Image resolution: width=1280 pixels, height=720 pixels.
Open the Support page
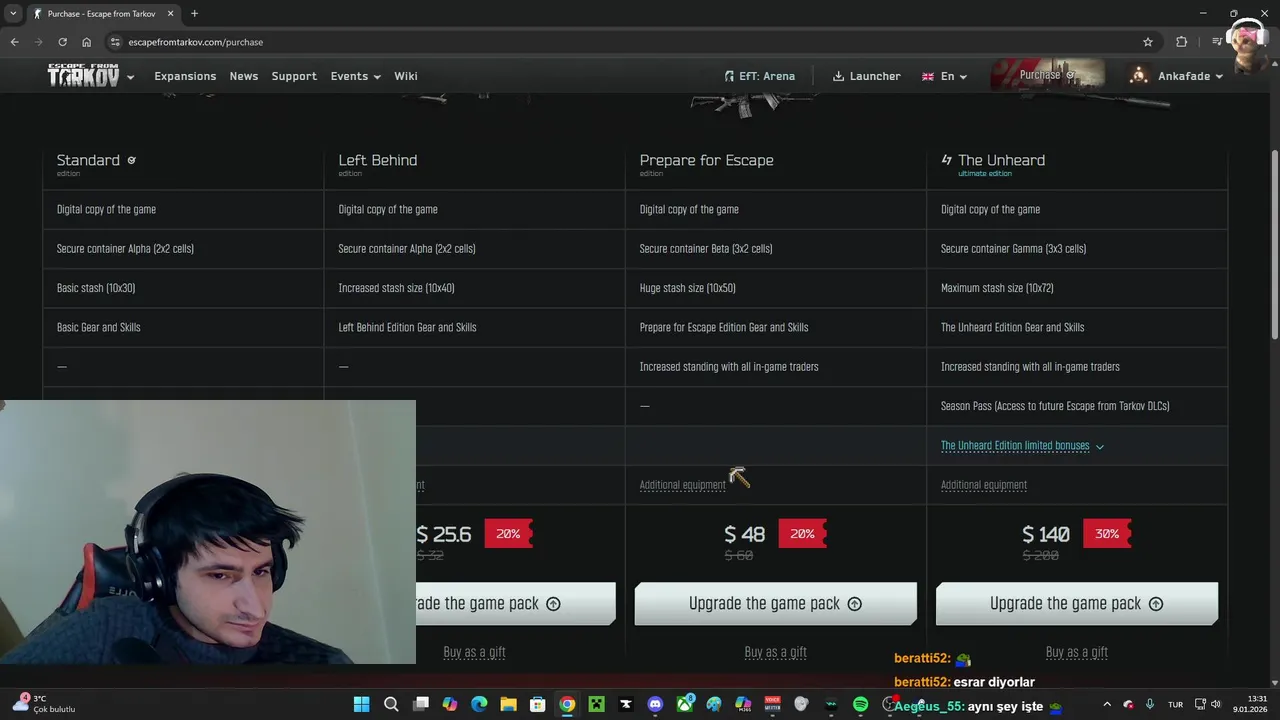coord(294,76)
